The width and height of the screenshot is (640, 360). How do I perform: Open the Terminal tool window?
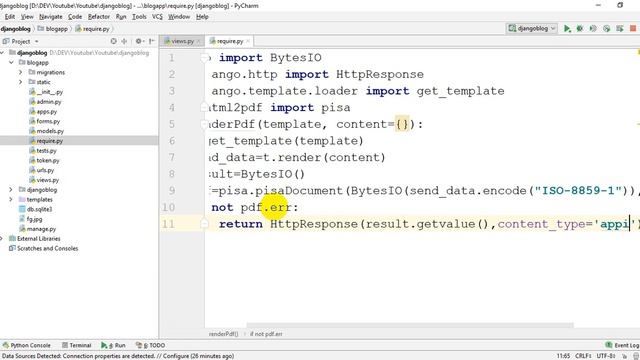point(76,345)
